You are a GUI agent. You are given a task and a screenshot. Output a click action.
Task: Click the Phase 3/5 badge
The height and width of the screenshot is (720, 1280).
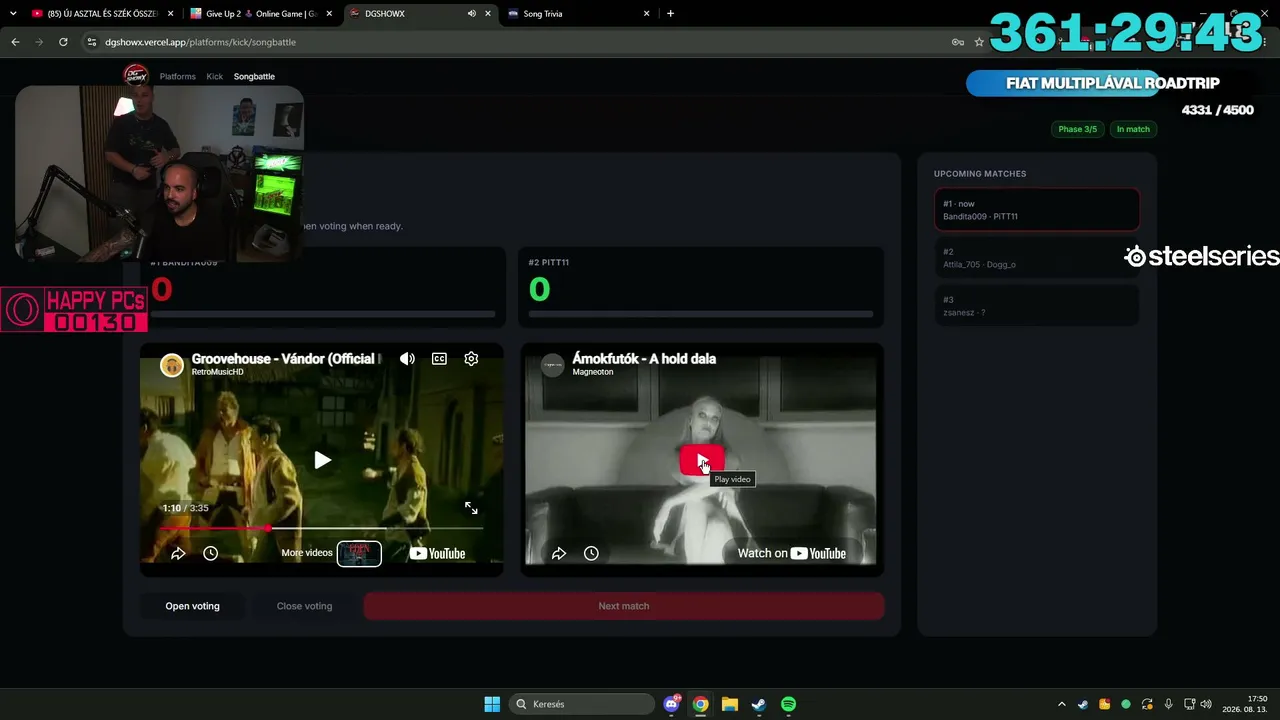click(x=1077, y=129)
